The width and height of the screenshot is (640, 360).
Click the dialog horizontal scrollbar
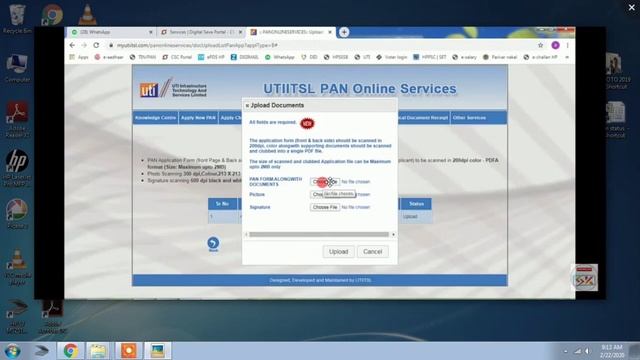pos(319,234)
